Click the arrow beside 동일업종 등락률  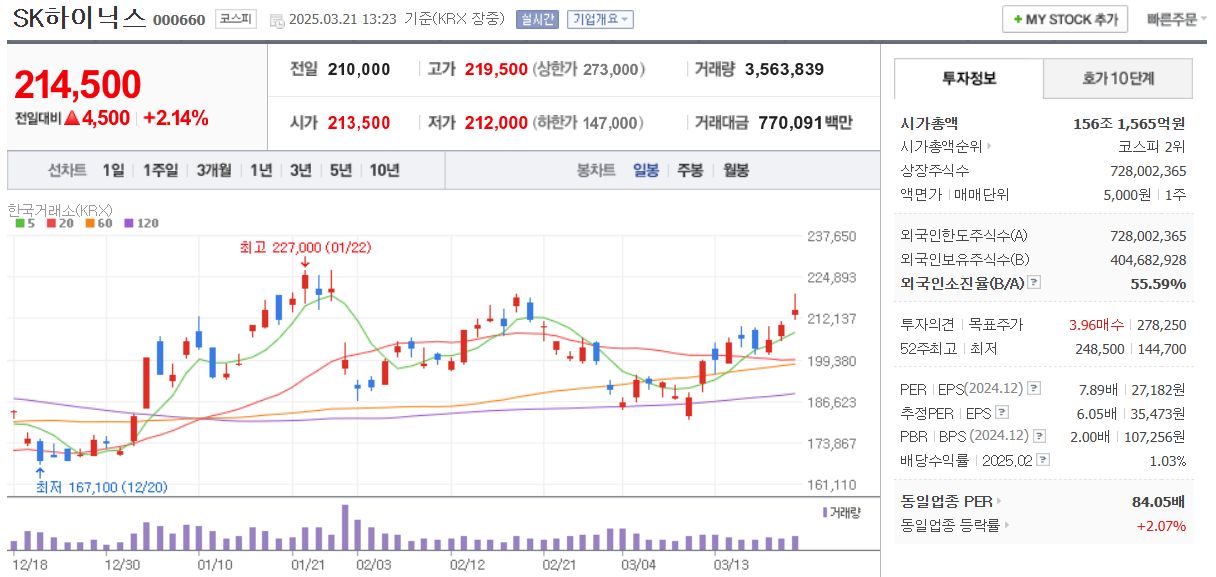click(x=1007, y=525)
